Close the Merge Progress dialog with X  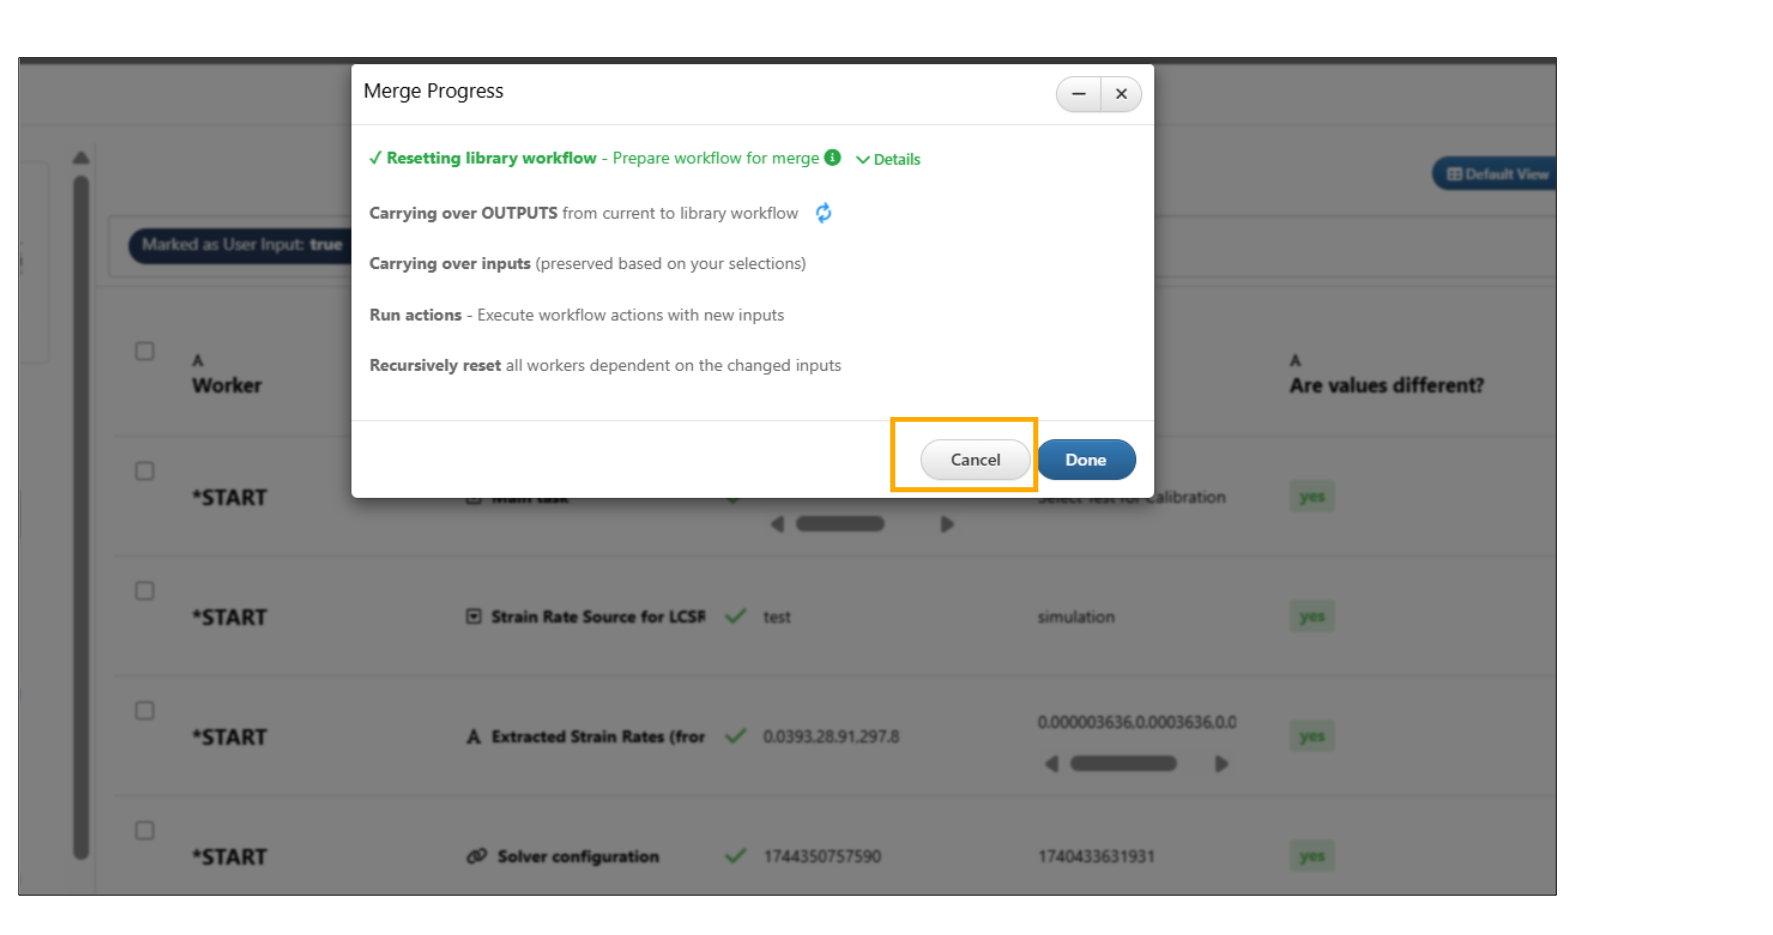tap(1121, 94)
